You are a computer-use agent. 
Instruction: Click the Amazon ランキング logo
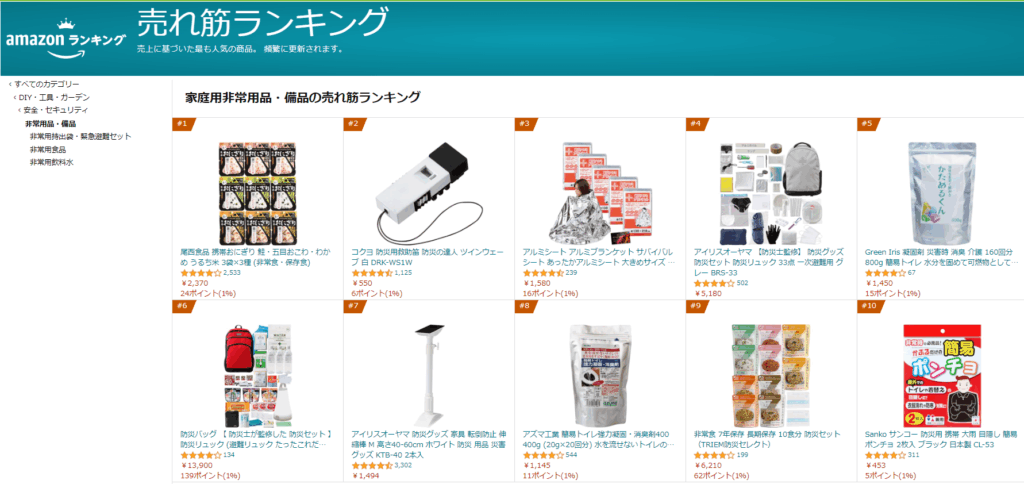[x=66, y=39]
